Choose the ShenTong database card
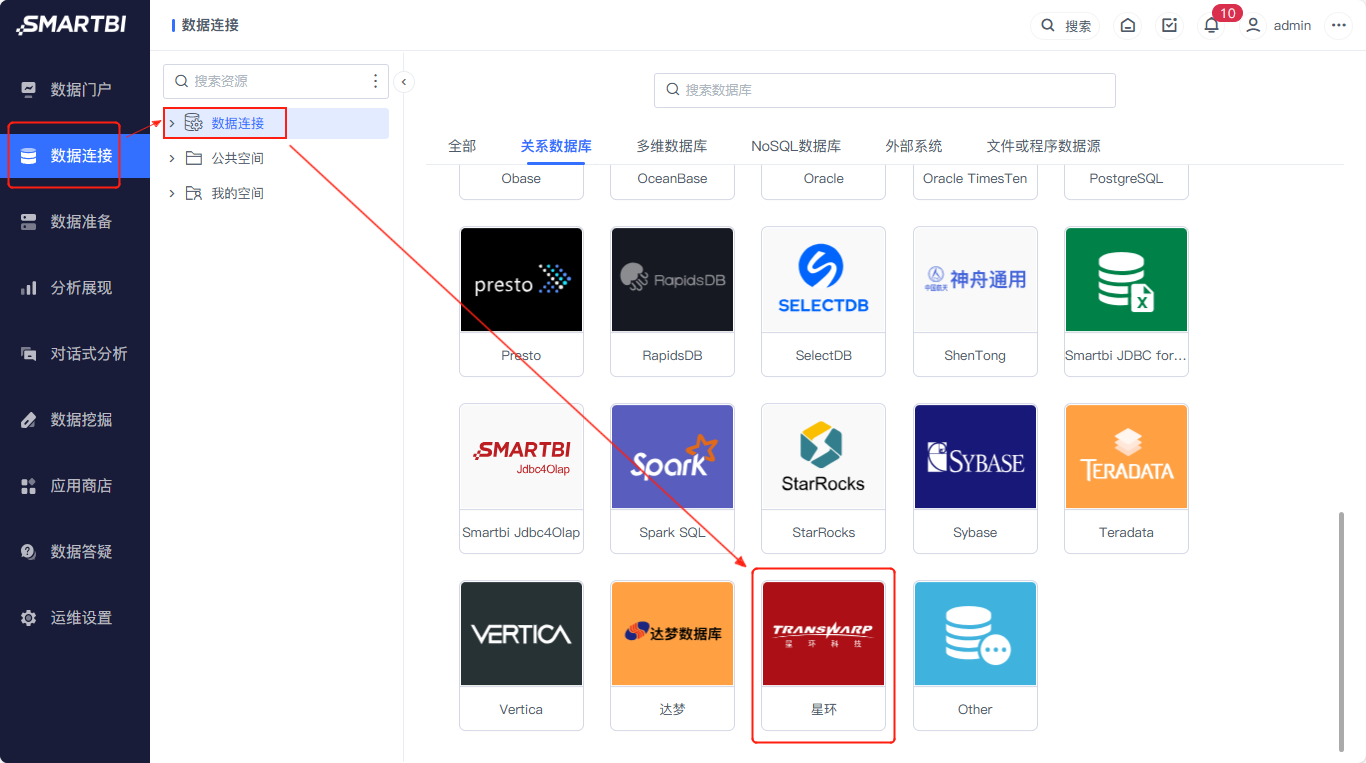The image size is (1366, 763). pyautogui.click(x=975, y=301)
